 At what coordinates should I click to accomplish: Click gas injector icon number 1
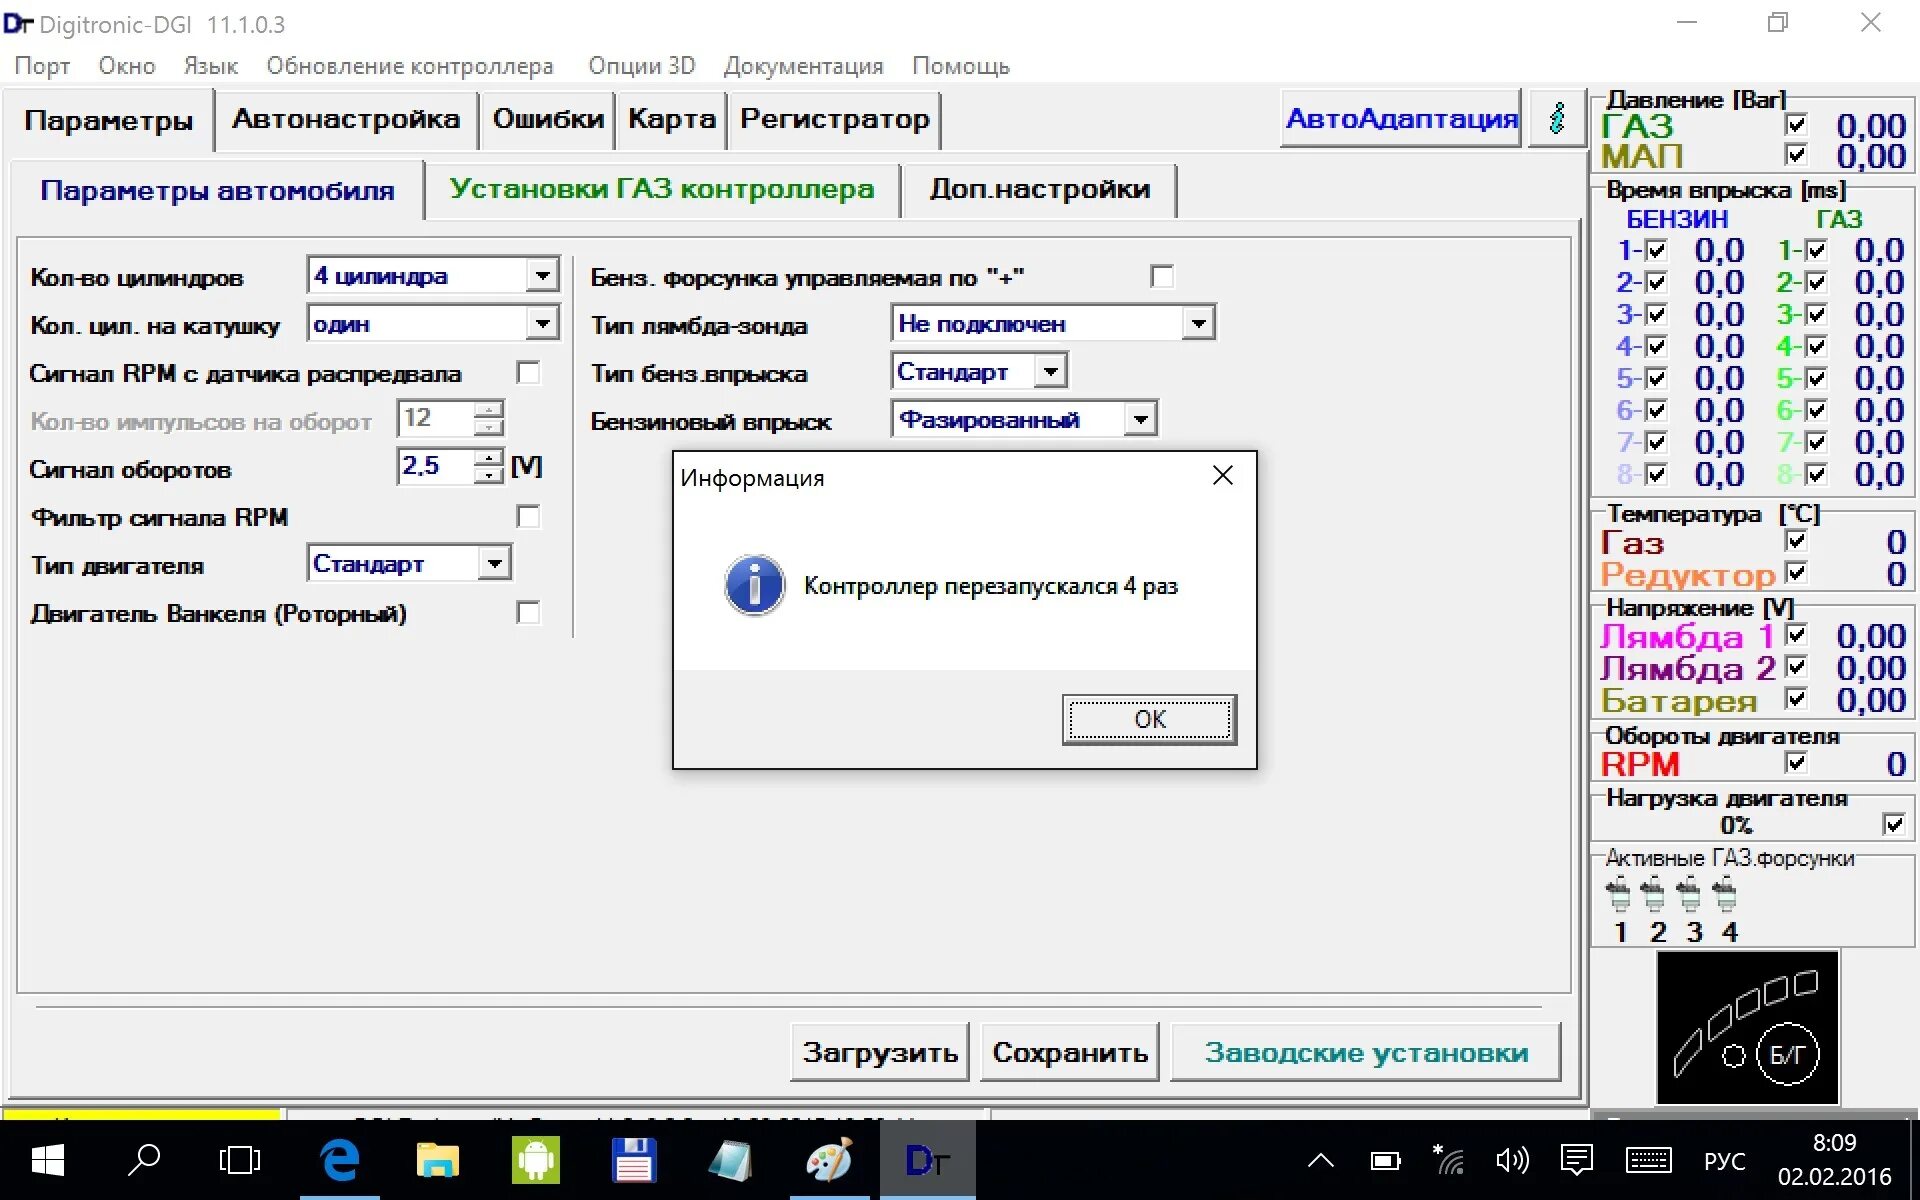pyautogui.click(x=1617, y=893)
